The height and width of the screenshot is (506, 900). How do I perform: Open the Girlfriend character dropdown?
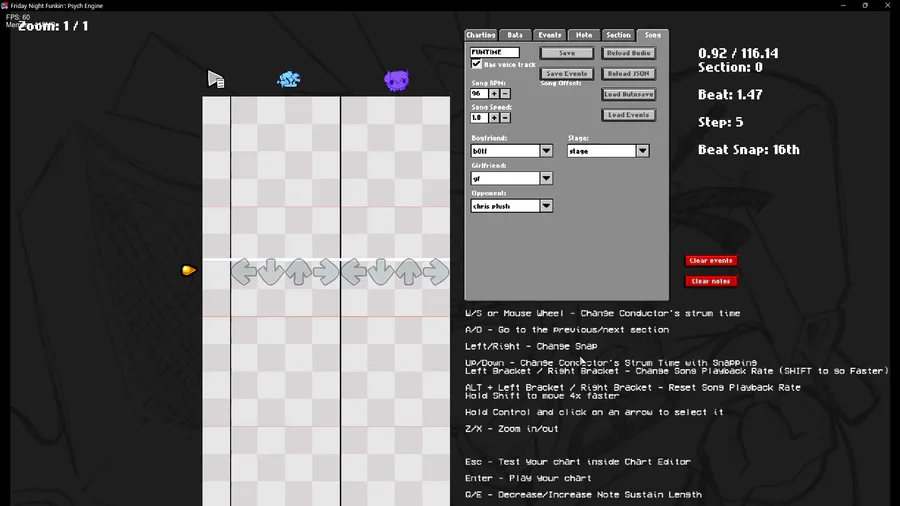[546, 178]
